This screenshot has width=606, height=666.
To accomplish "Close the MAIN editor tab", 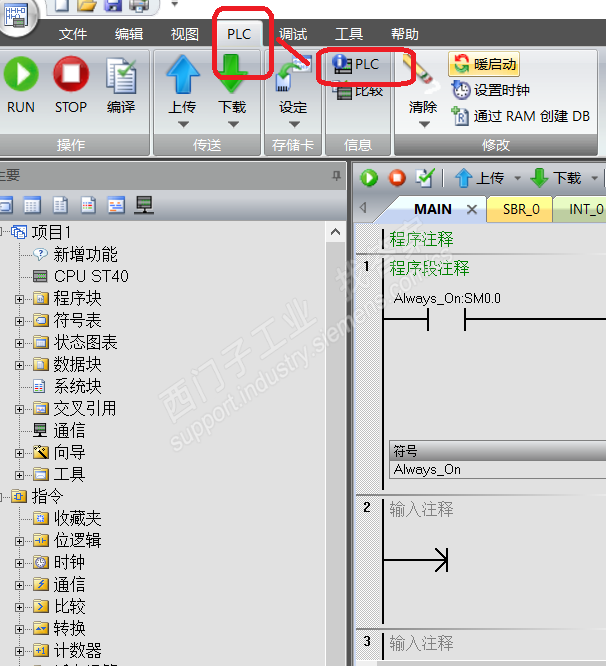I will click(x=472, y=209).
